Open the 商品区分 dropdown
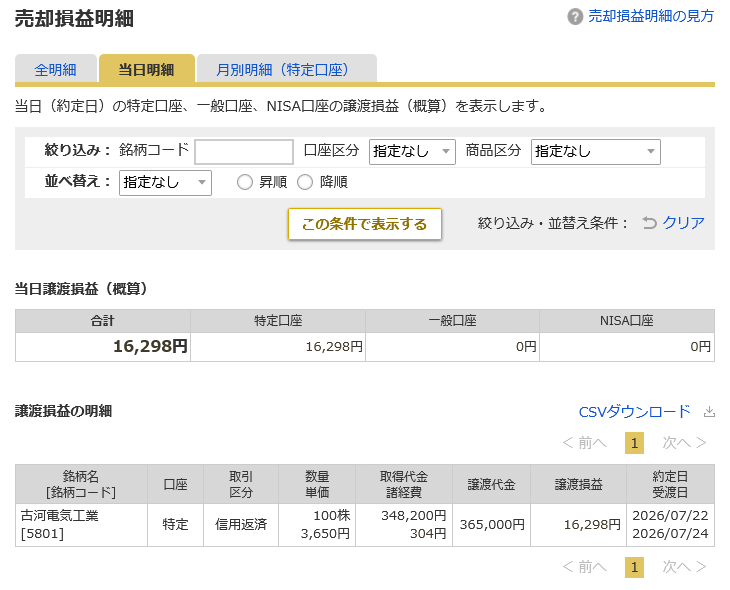The width and height of the screenshot is (730, 590). (x=595, y=152)
